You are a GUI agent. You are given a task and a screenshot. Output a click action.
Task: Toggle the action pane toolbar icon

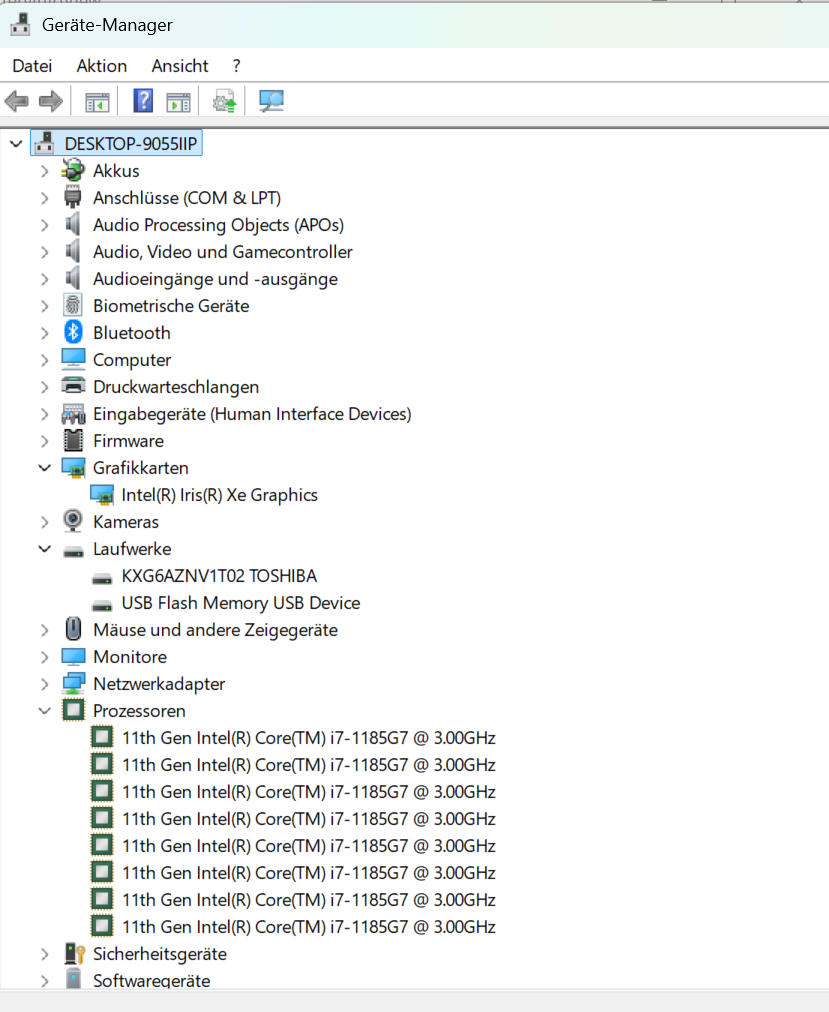coord(178,102)
